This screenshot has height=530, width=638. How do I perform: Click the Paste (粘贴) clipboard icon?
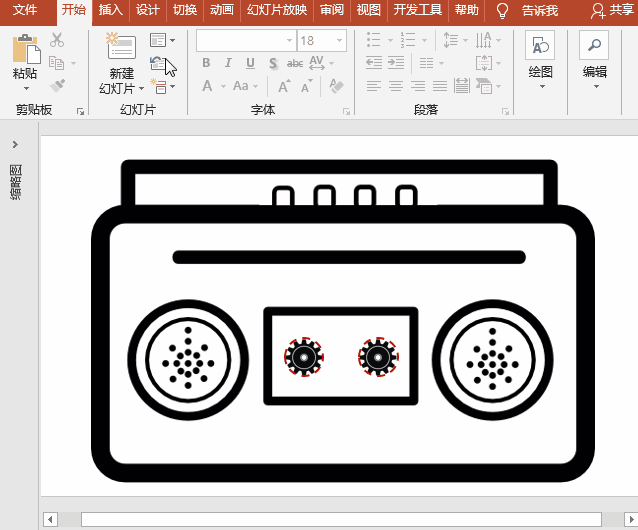pos(25,50)
